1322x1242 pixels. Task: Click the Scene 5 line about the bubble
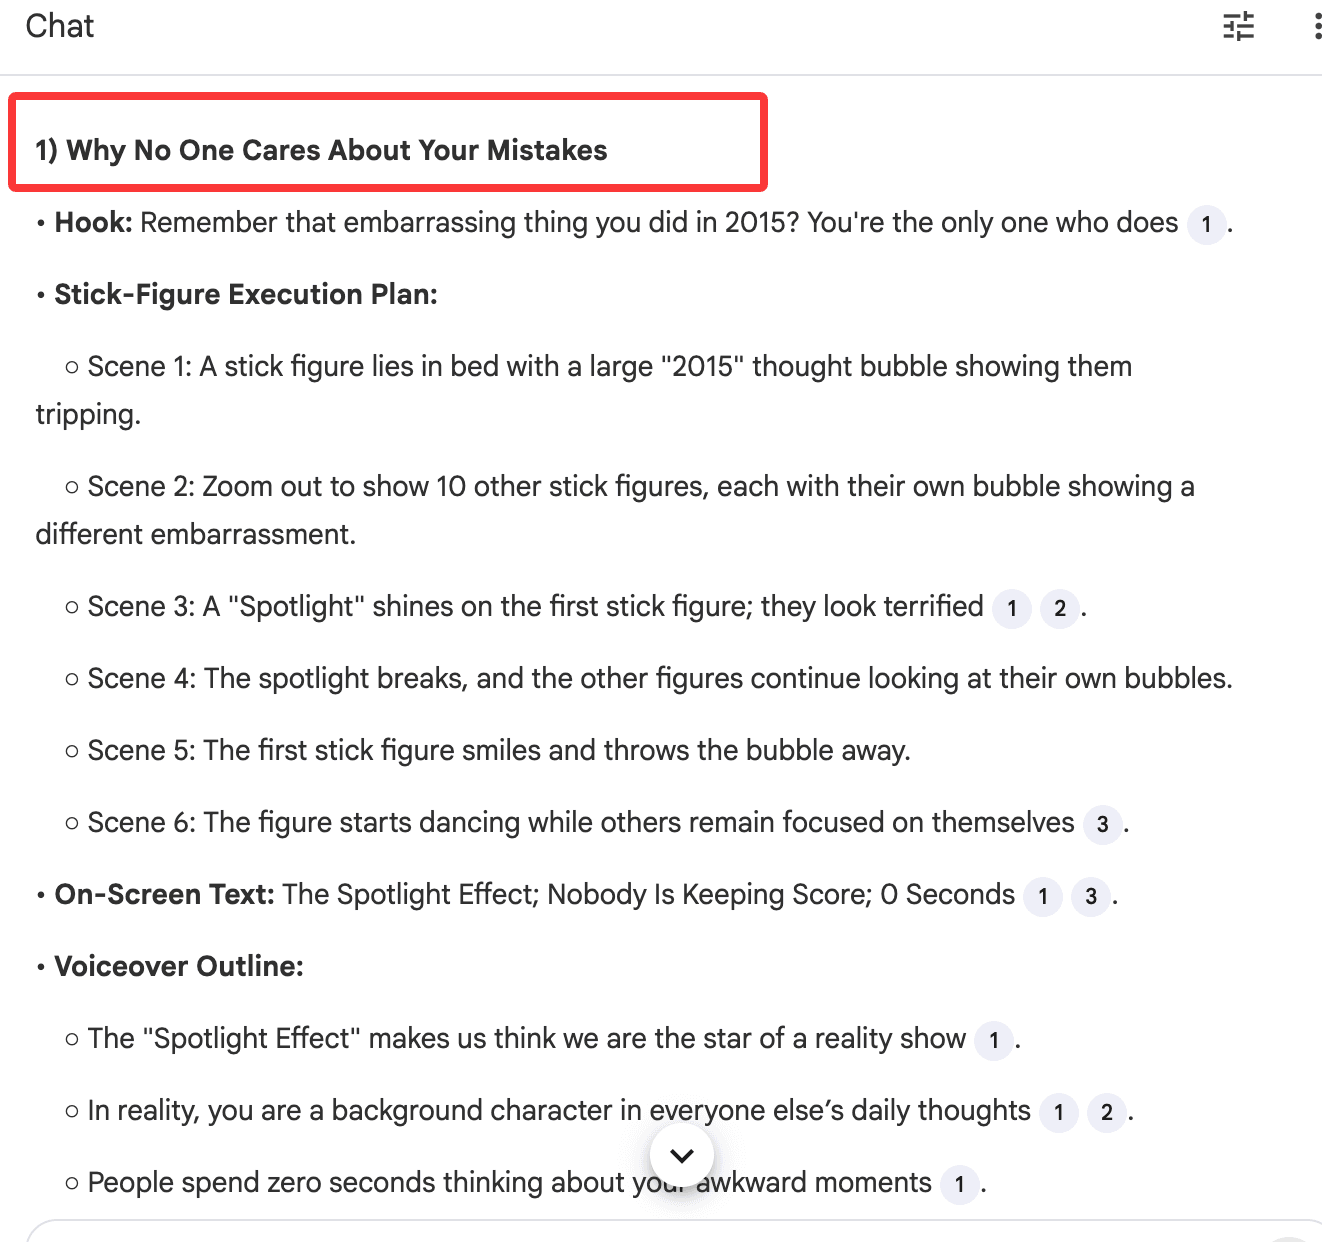498,750
